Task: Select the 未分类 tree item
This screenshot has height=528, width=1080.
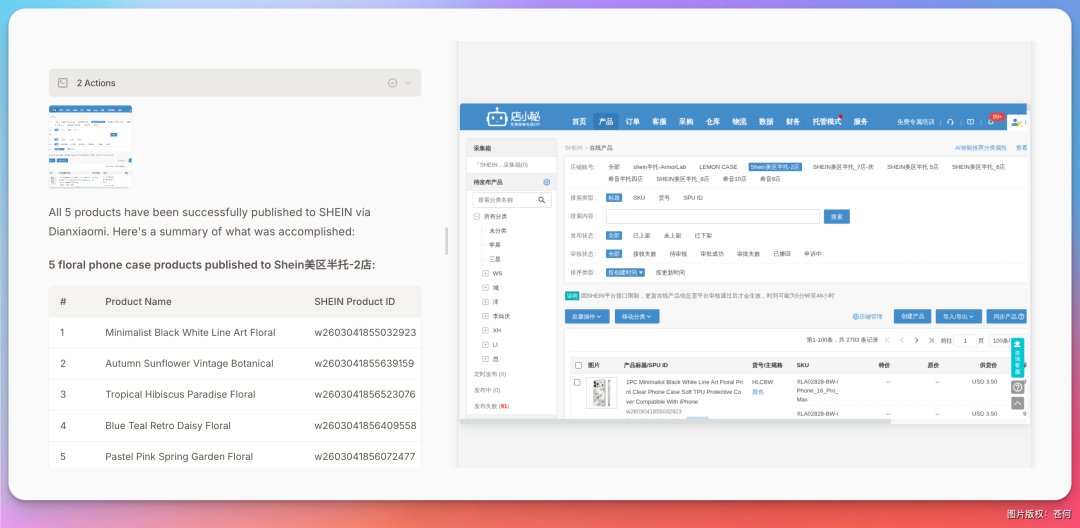Action: point(498,231)
